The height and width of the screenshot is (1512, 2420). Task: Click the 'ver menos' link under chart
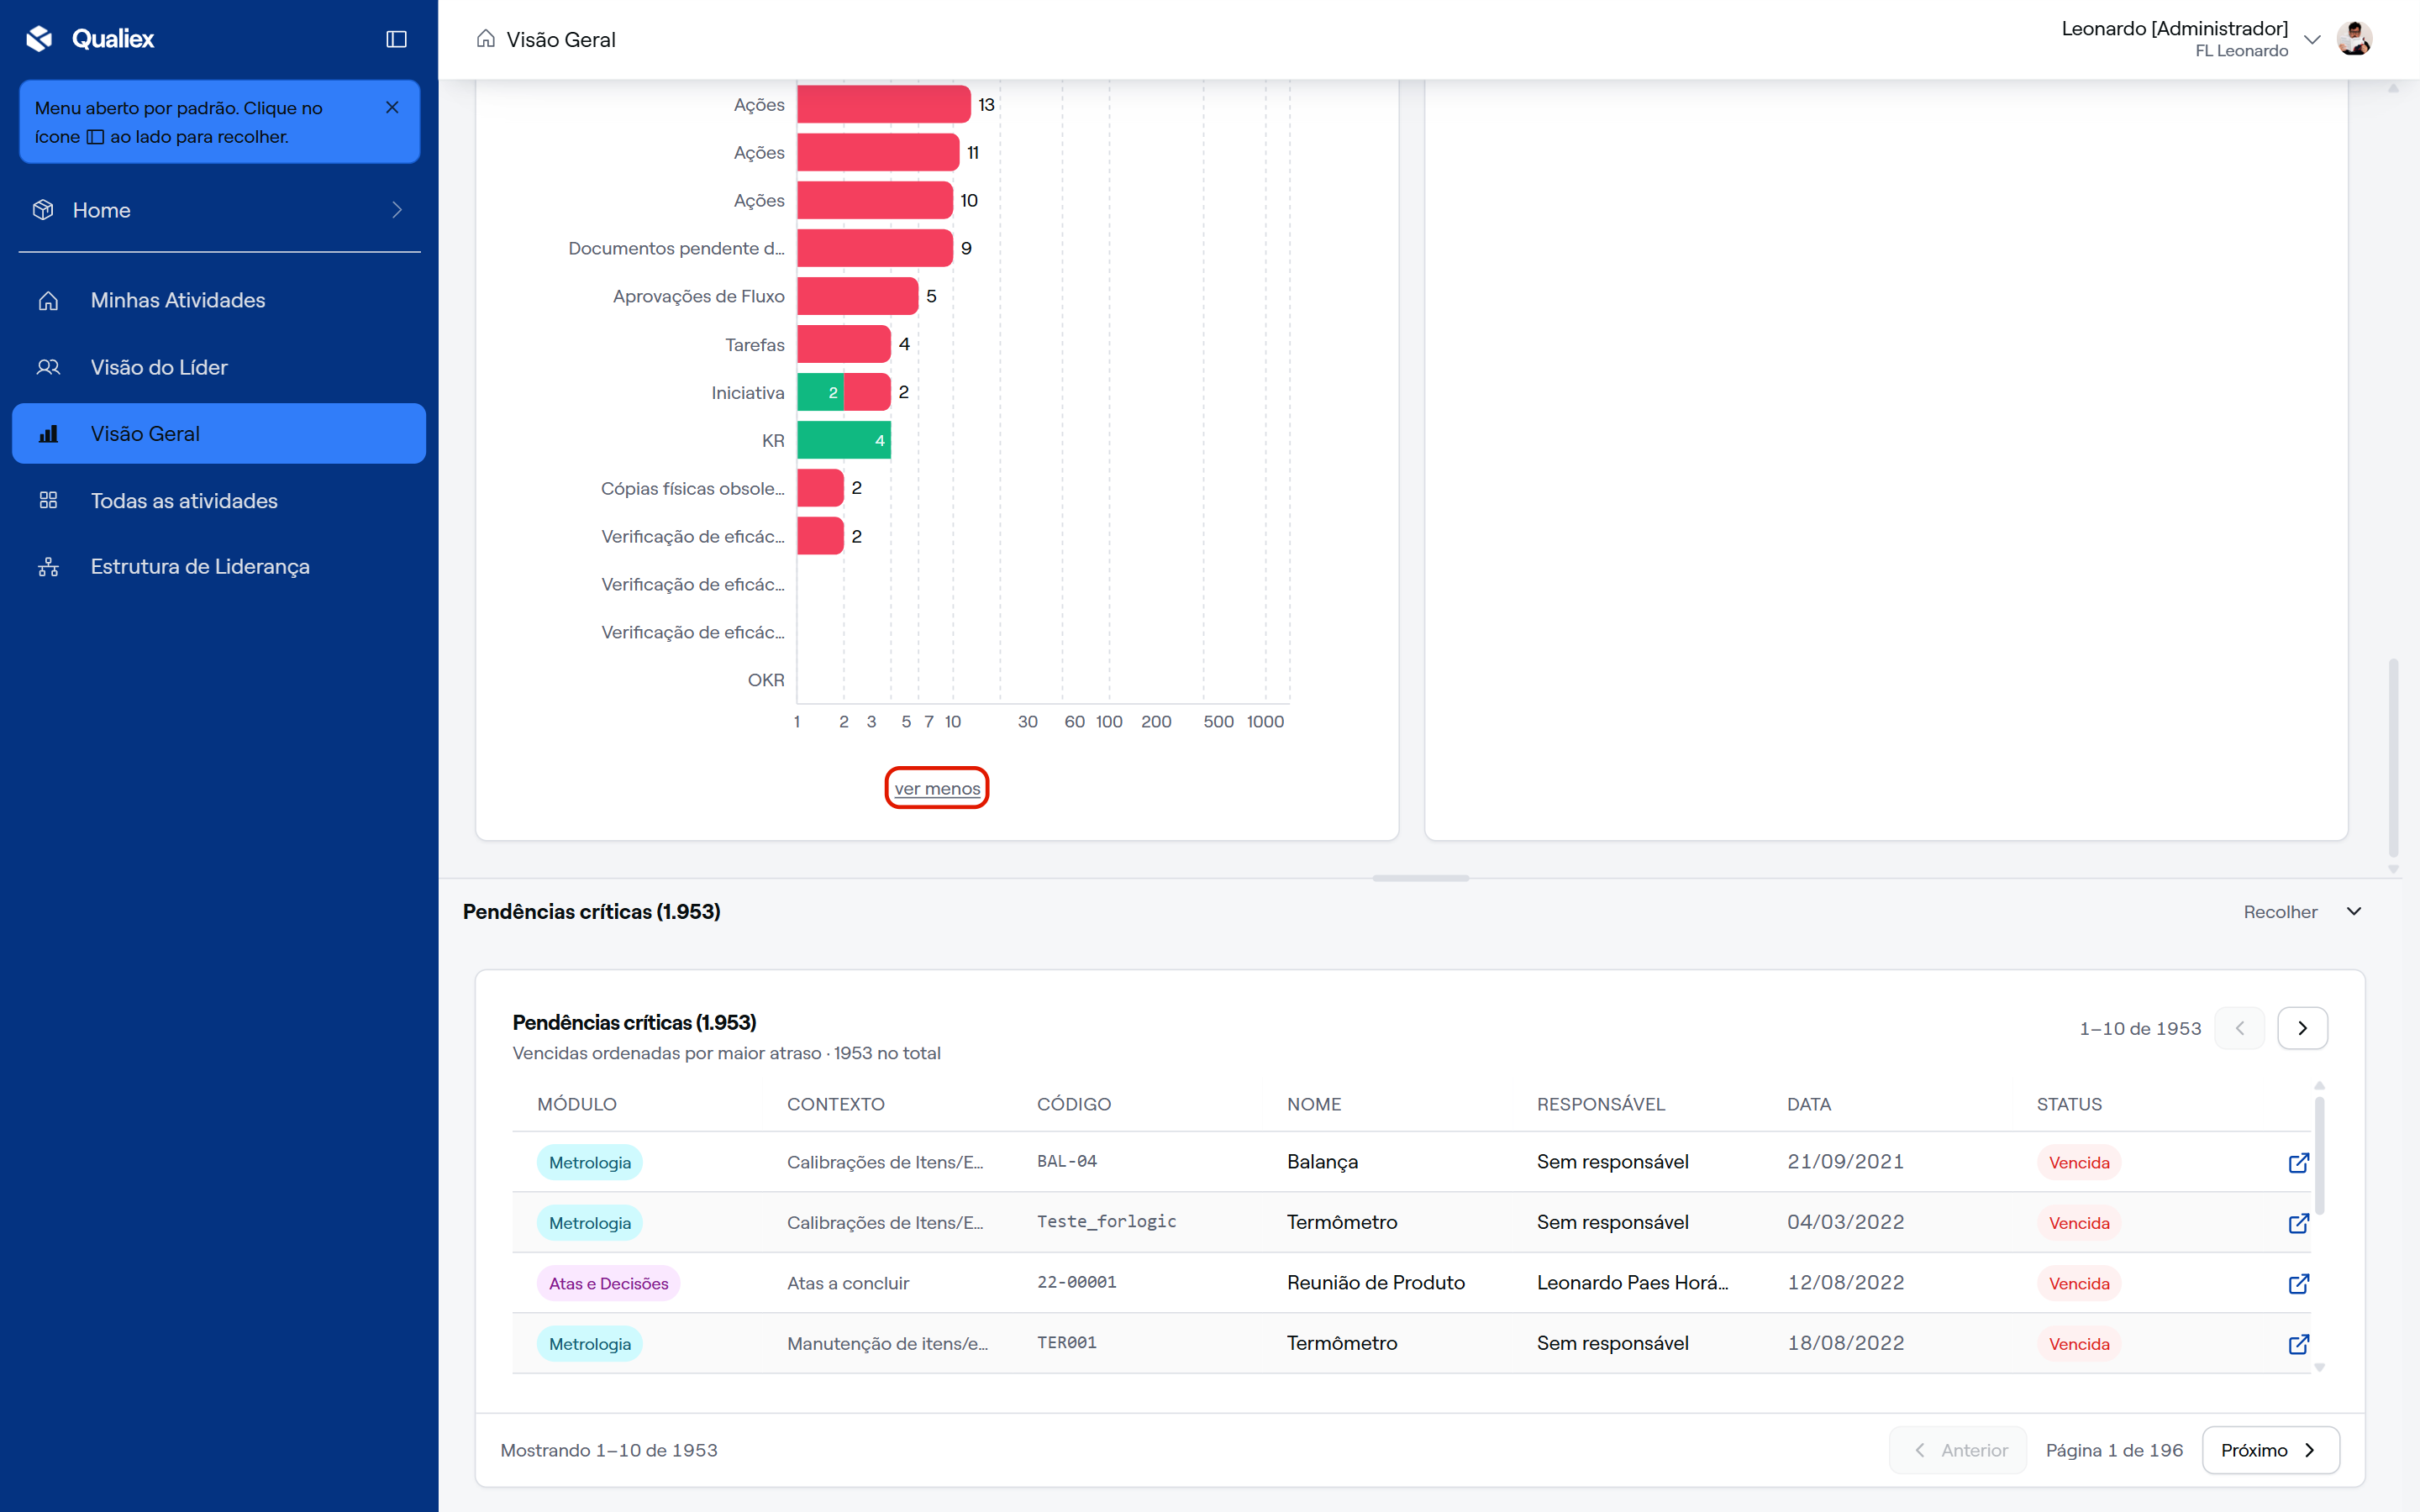click(937, 788)
